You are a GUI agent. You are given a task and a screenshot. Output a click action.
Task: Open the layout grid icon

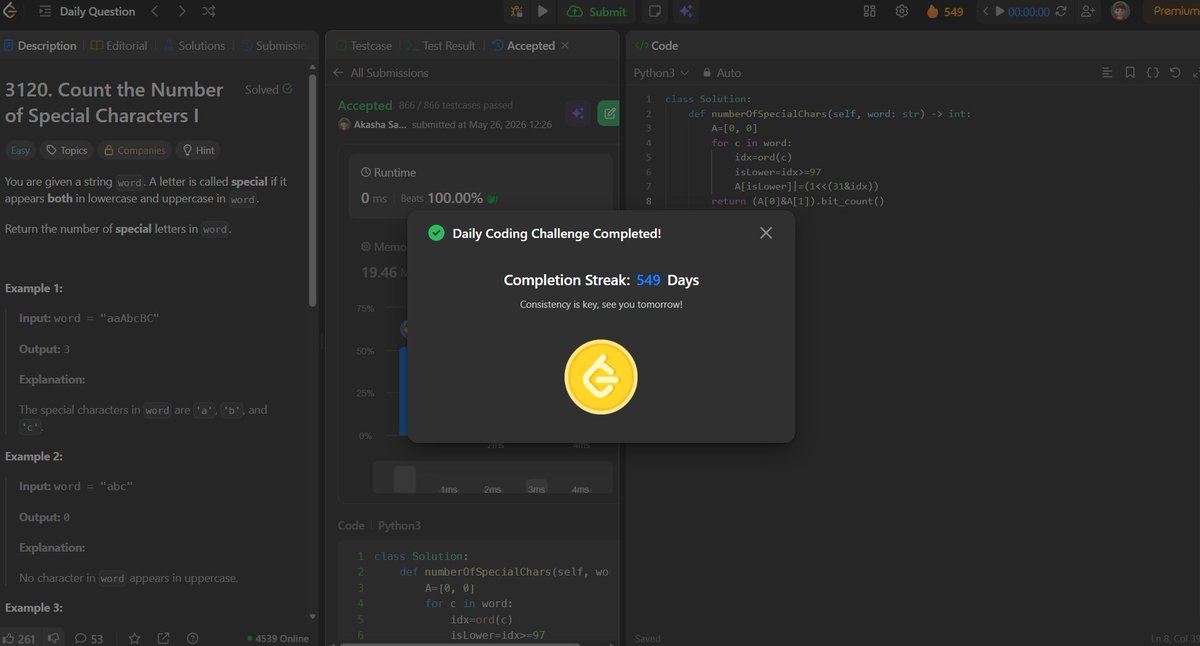tap(869, 11)
